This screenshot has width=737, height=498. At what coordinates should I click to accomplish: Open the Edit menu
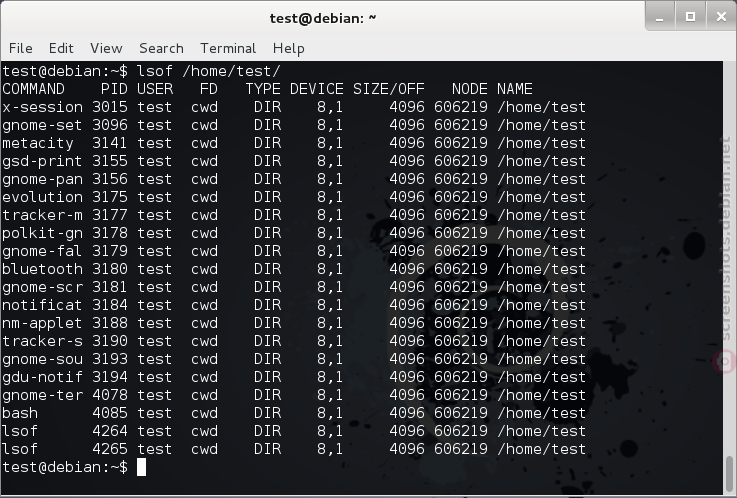(x=61, y=48)
